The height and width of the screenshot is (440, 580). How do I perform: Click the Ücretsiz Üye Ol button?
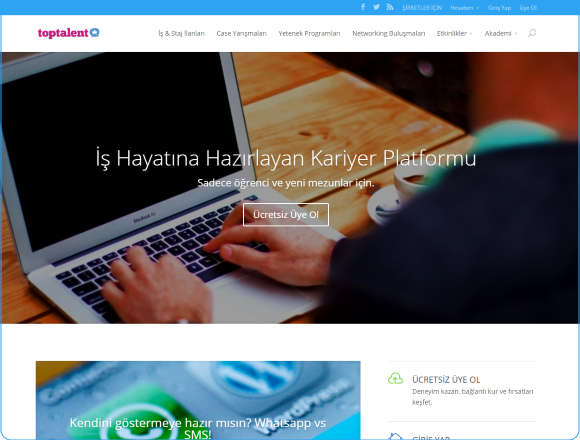[x=286, y=214]
